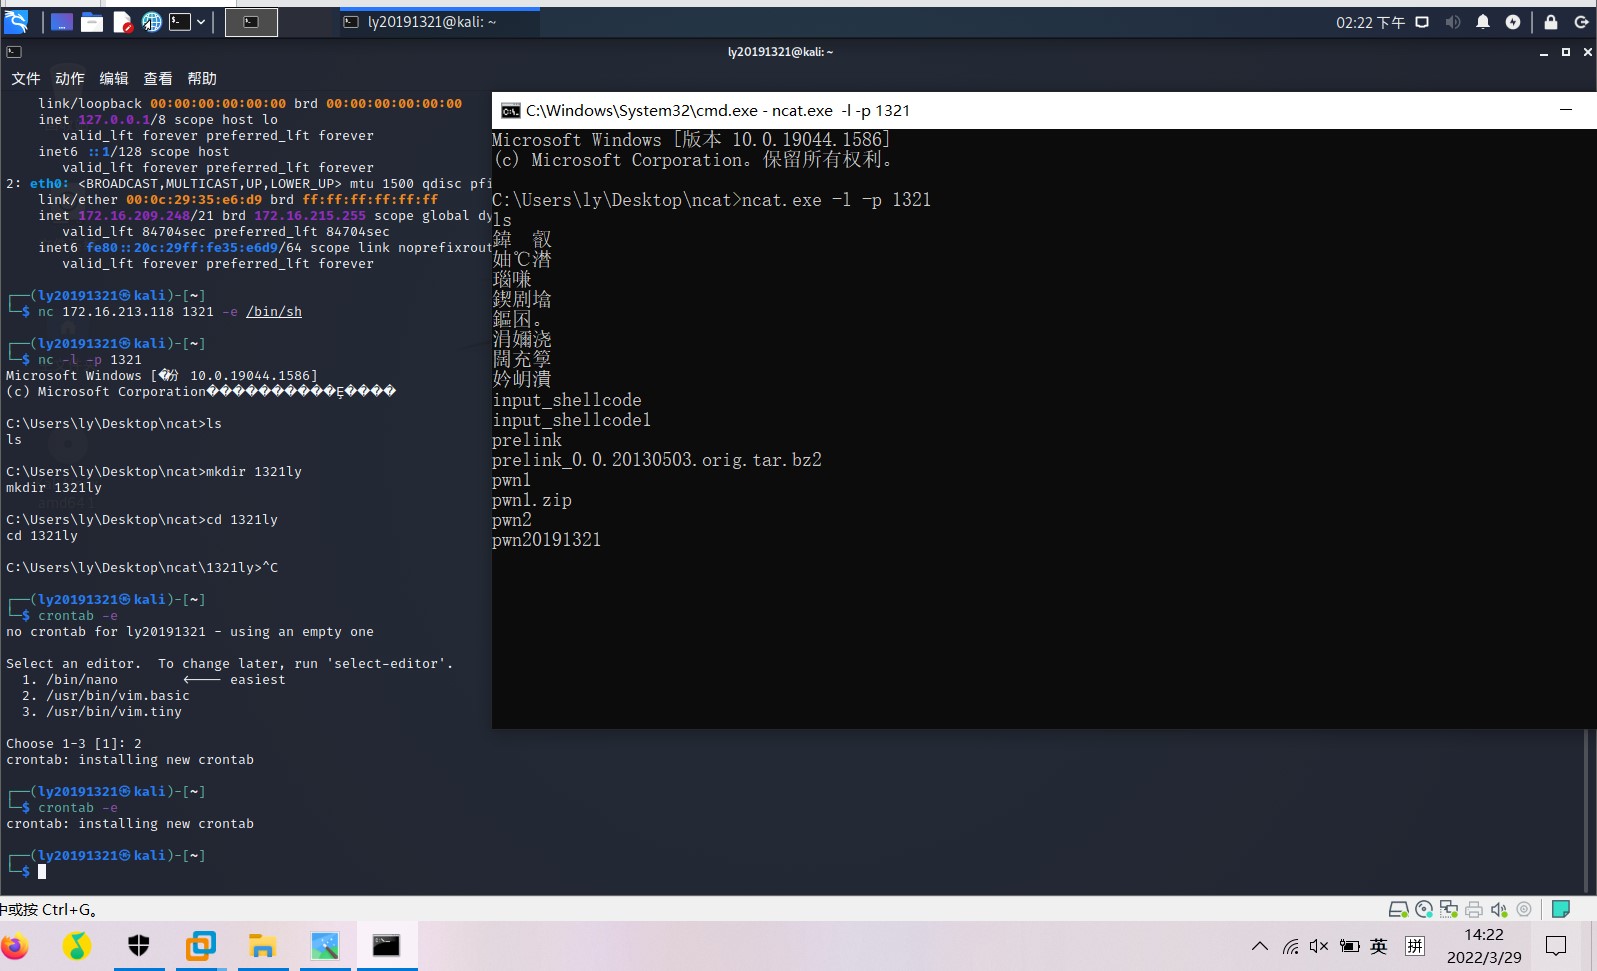Image resolution: width=1597 pixels, height=971 pixels.
Task: Open the Wi-Fi network tray icon
Action: (x=1291, y=946)
